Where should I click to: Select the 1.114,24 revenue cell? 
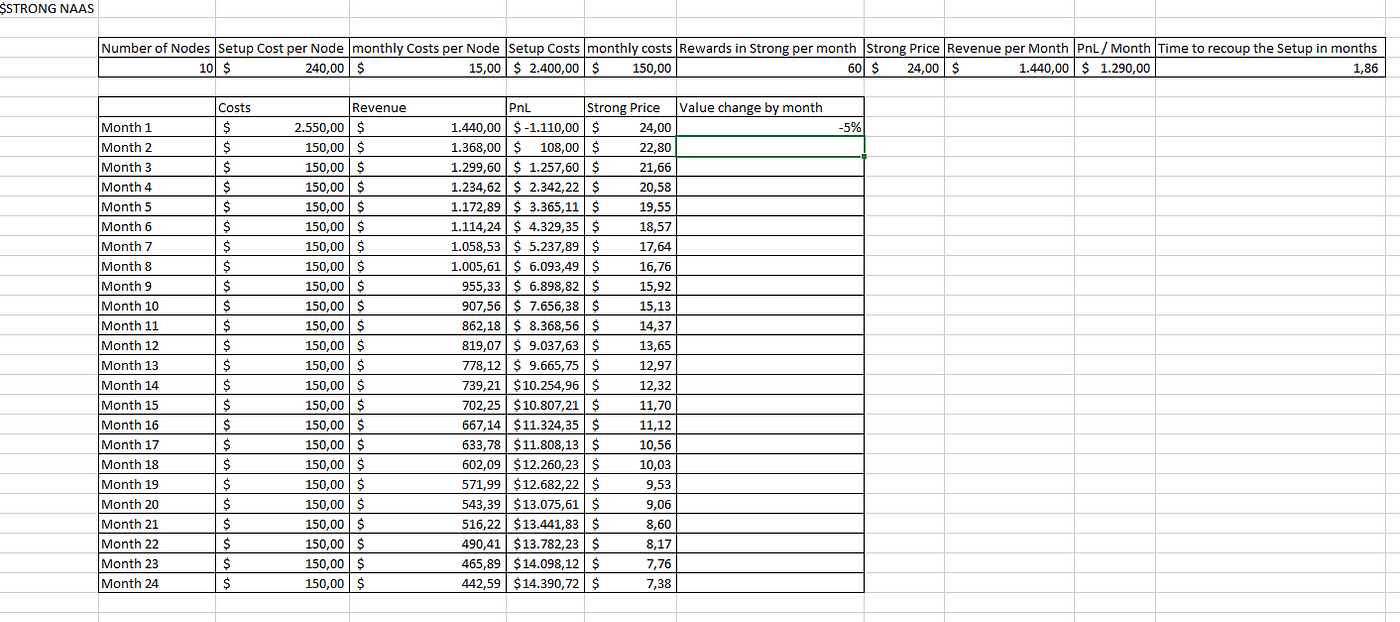427,226
